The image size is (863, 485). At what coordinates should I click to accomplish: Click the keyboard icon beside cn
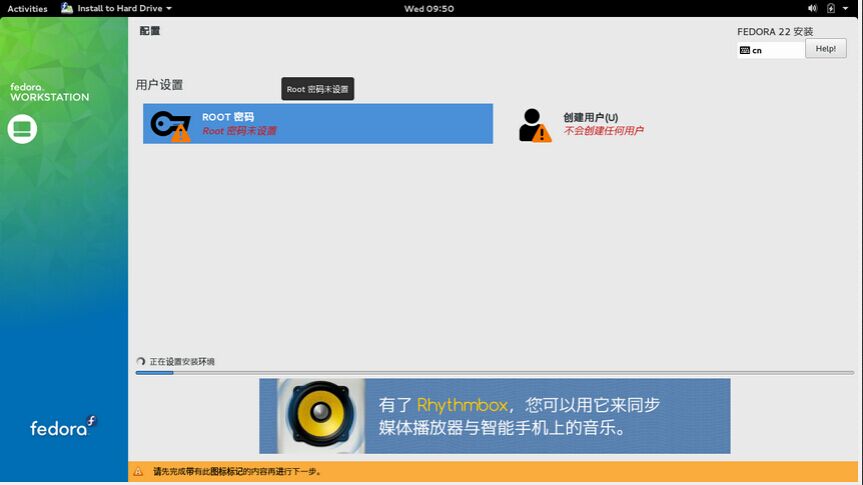pos(745,50)
